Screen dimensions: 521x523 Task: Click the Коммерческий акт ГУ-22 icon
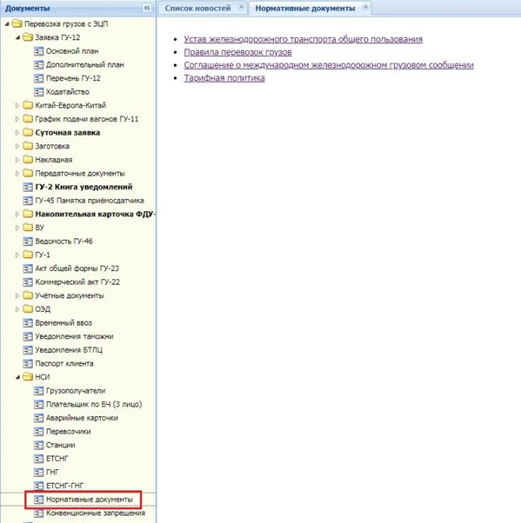tap(28, 282)
